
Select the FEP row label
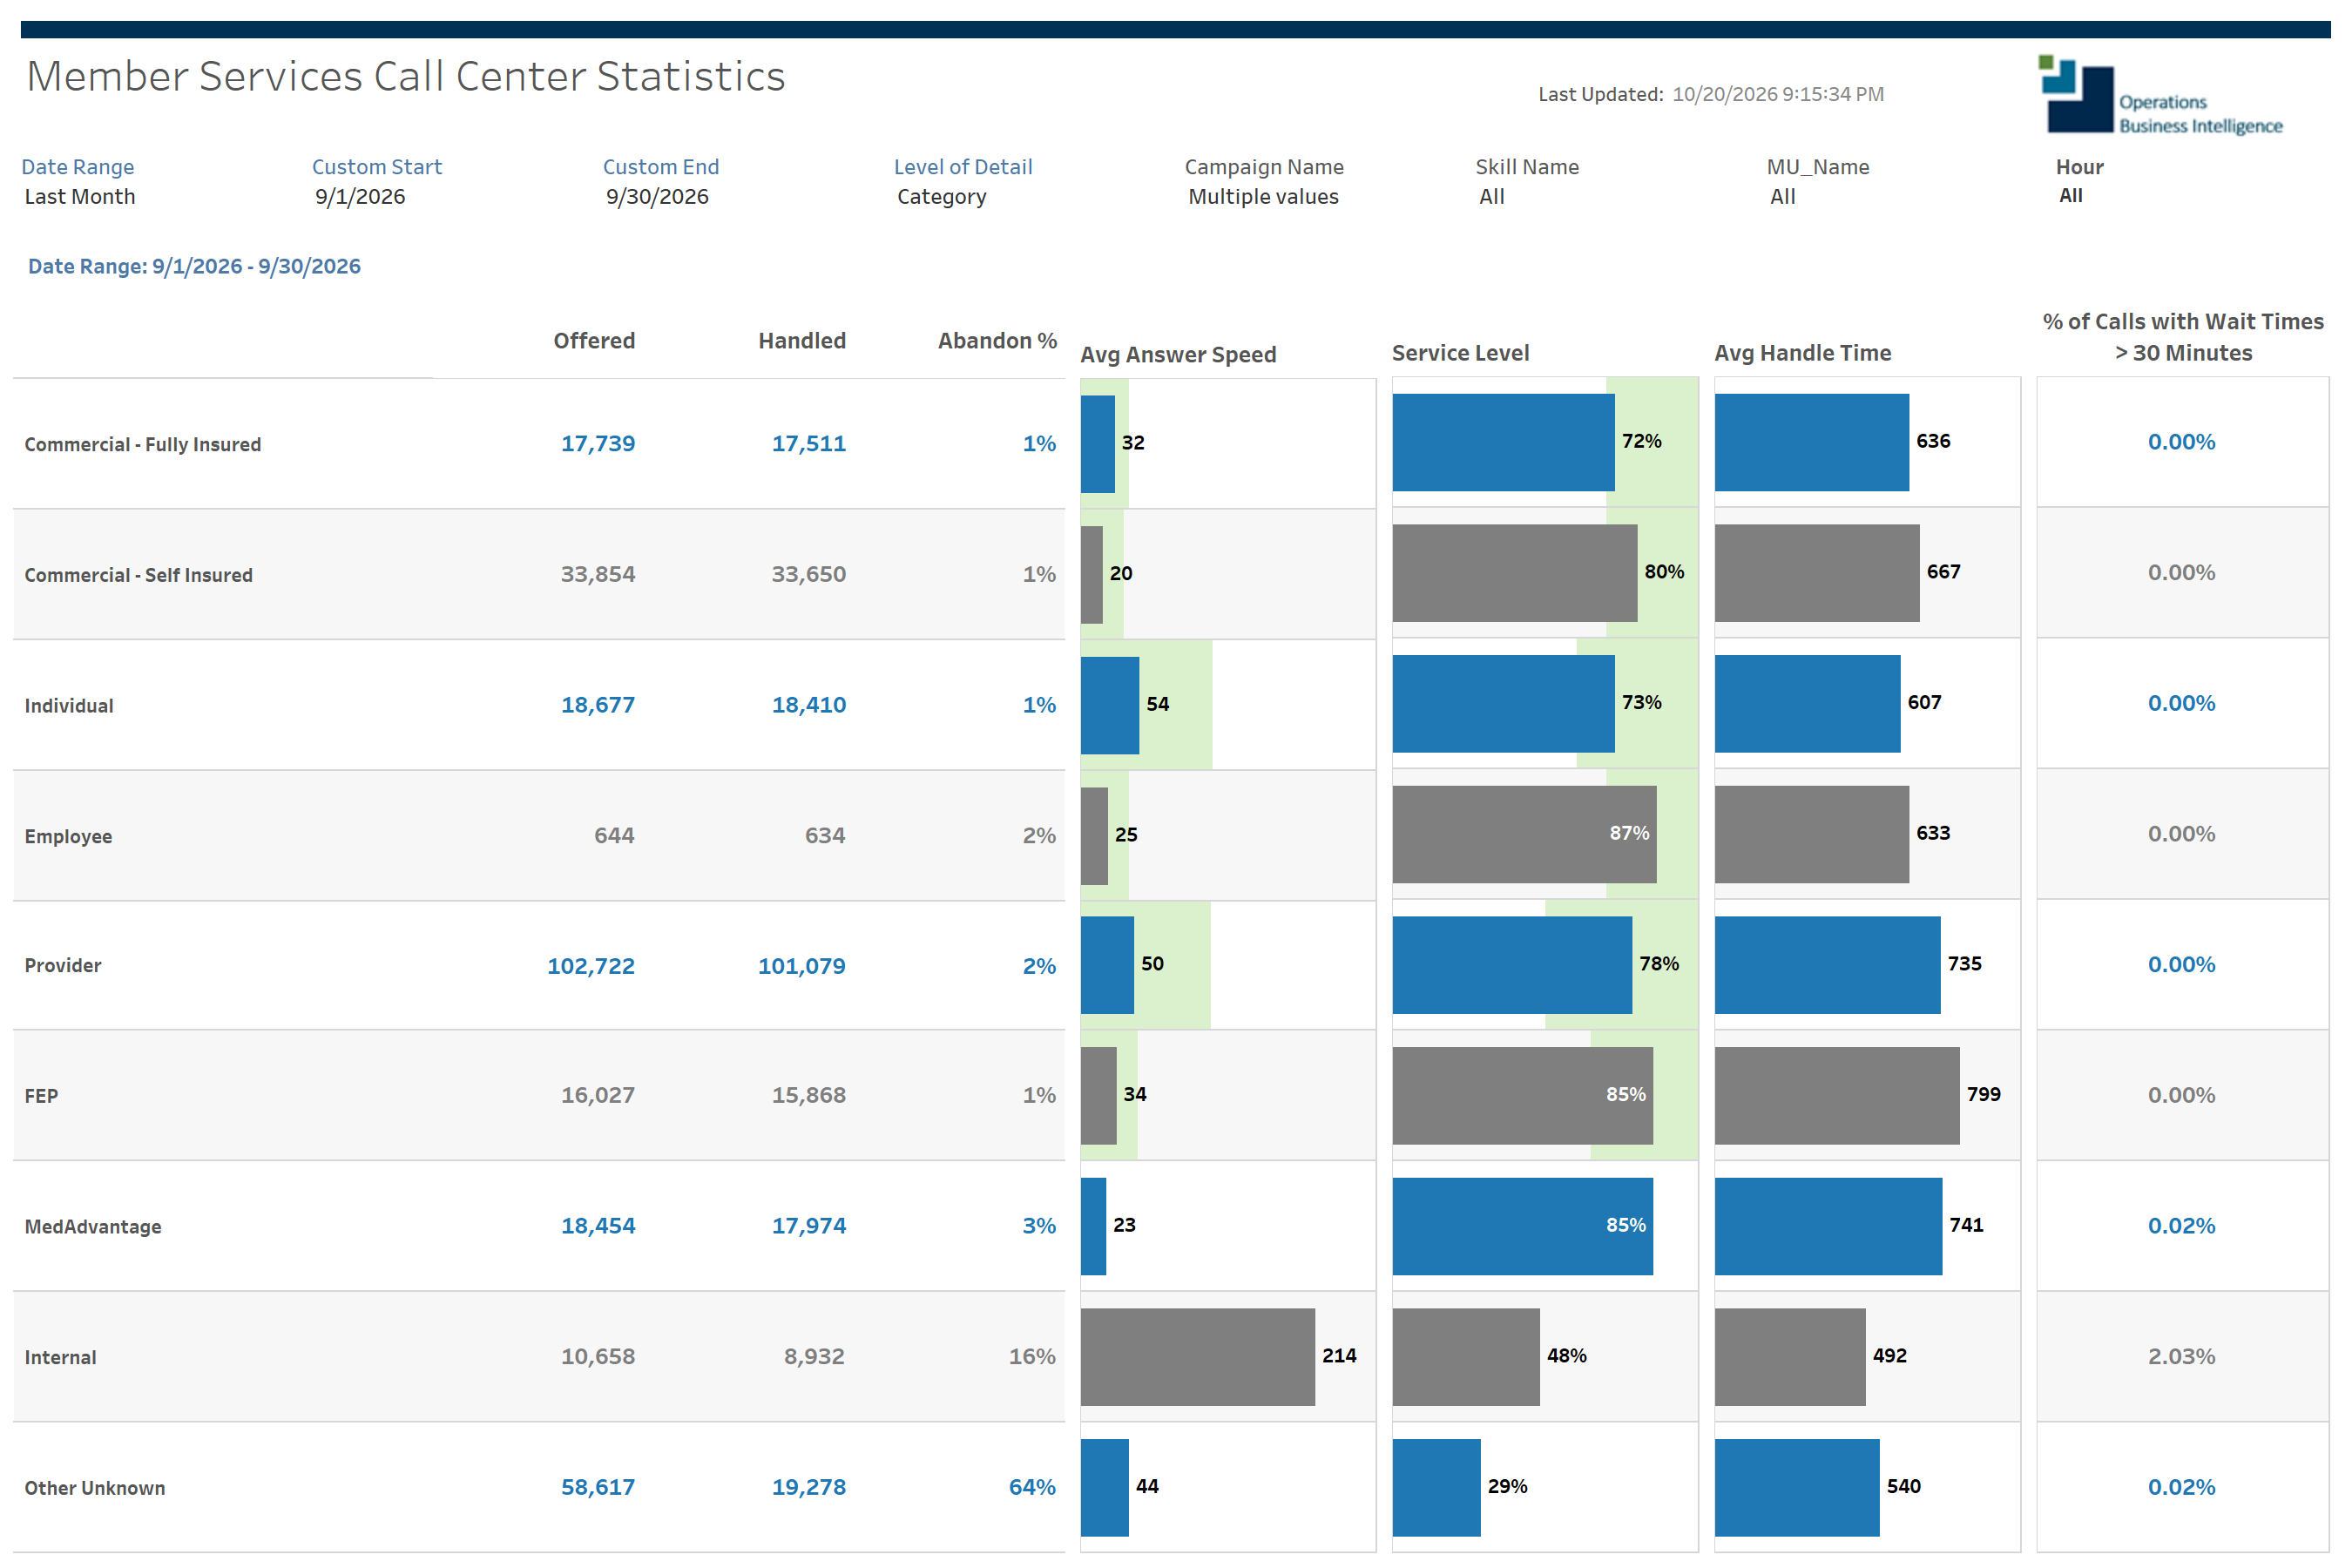coord(41,1096)
